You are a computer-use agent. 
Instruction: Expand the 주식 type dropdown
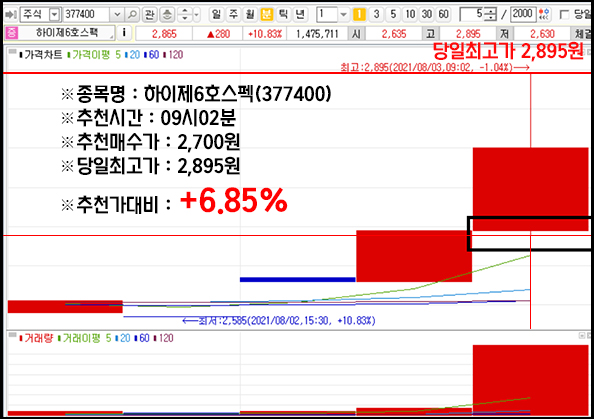point(55,15)
